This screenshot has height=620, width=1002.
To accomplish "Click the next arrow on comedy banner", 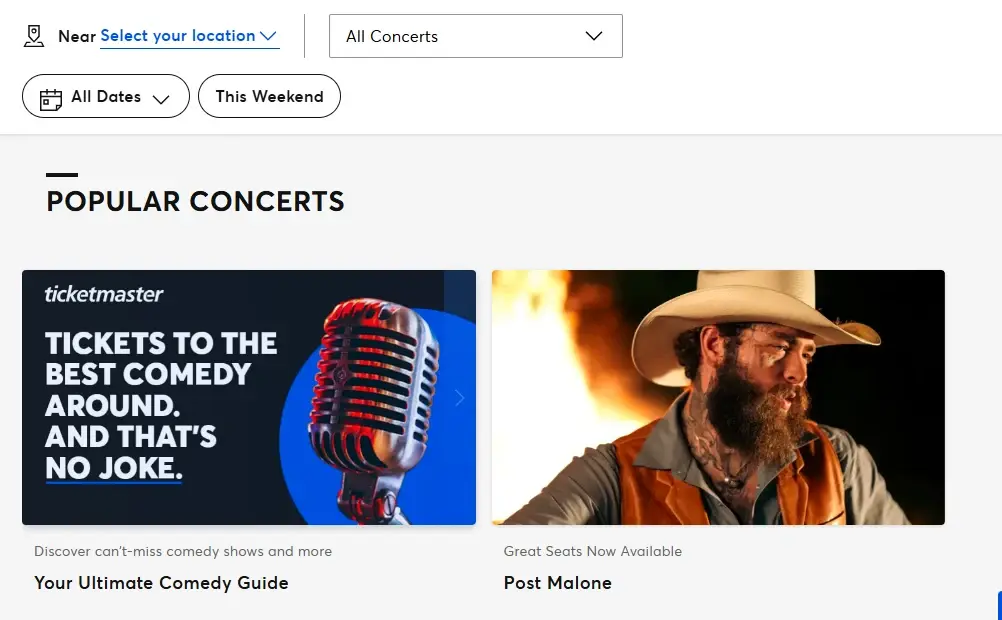I will tap(460, 398).
